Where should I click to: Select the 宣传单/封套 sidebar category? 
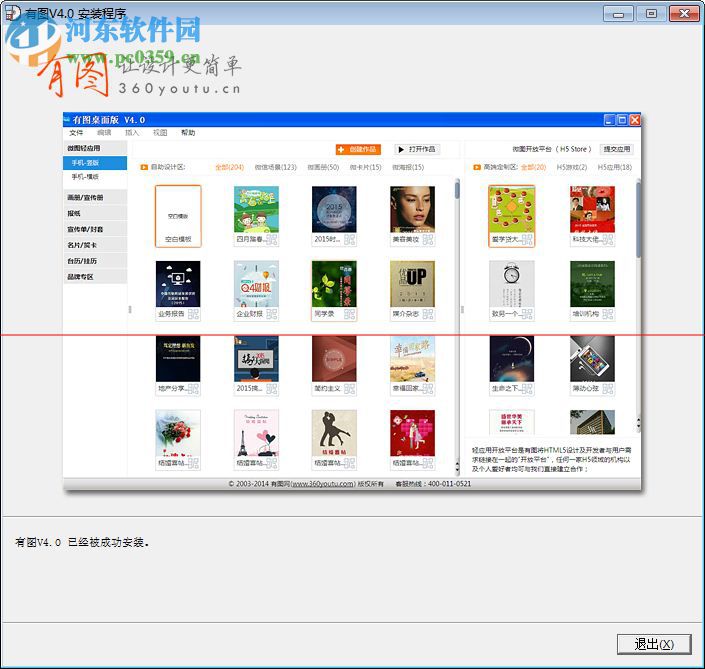95,229
